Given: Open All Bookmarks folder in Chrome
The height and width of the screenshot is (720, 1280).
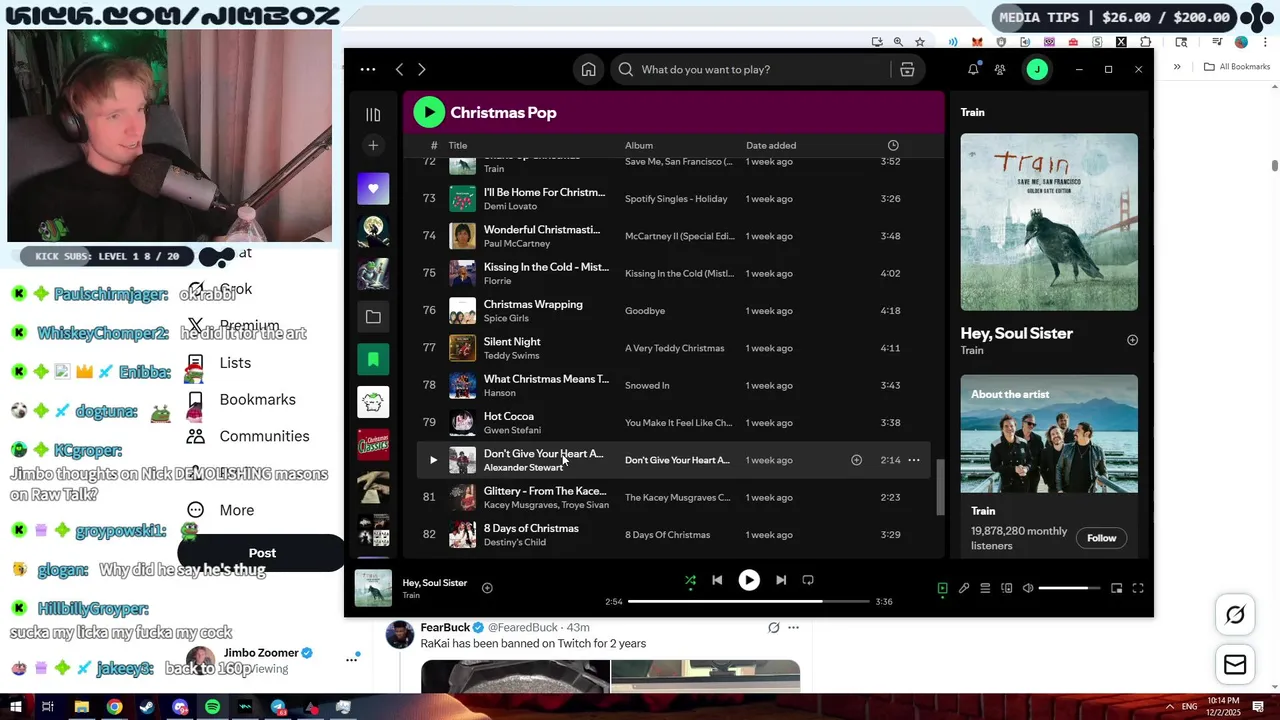Looking at the screenshot, I should point(1237,67).
